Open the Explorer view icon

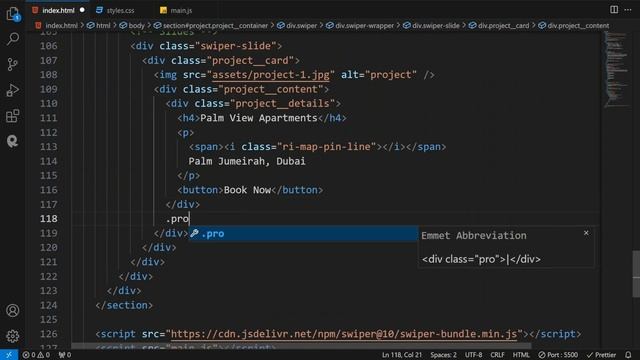point(13,14)
